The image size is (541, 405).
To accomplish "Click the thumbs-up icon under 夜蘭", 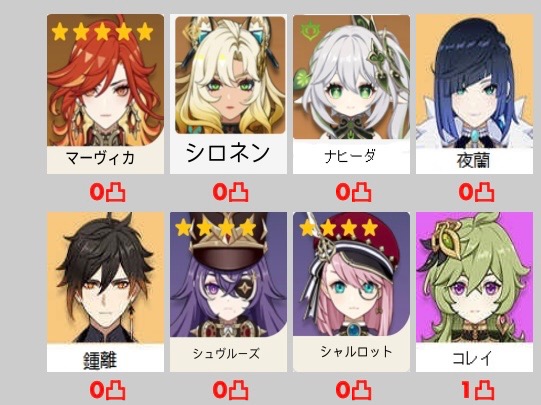I will point(484,192).
